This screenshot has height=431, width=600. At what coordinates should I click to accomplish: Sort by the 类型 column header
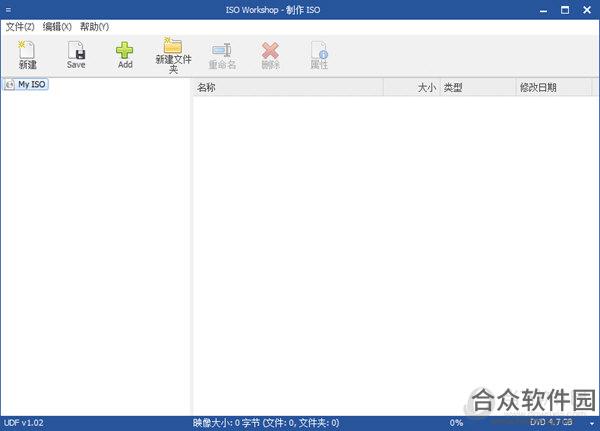click(x=478, y=88)
